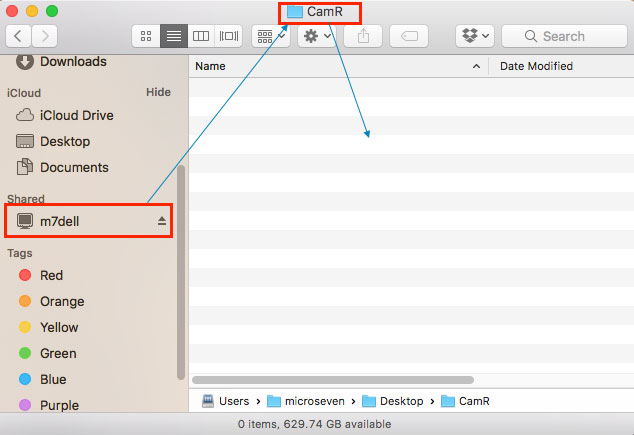The image size is (634, 435).
Task: Toggle the sort direction arrow in Name header
Action: click(x=477, y=66)
